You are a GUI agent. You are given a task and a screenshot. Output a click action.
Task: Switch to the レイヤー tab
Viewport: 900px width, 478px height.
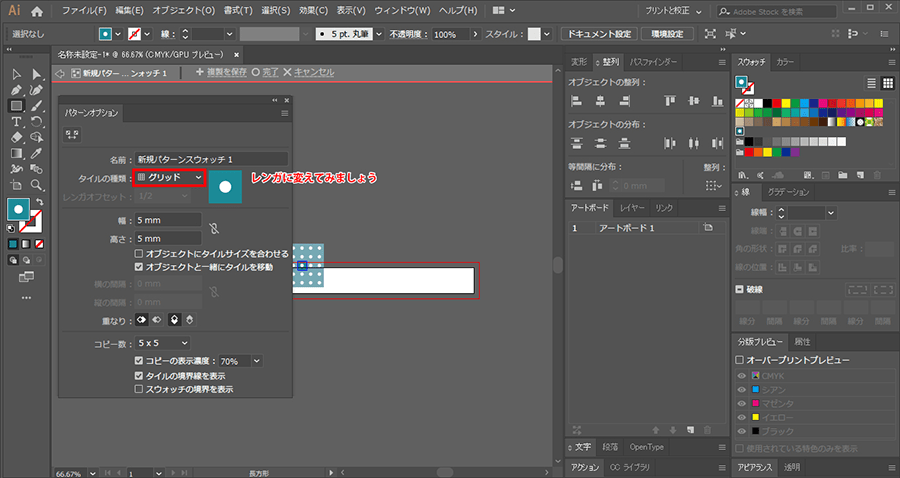pos(631,208)
